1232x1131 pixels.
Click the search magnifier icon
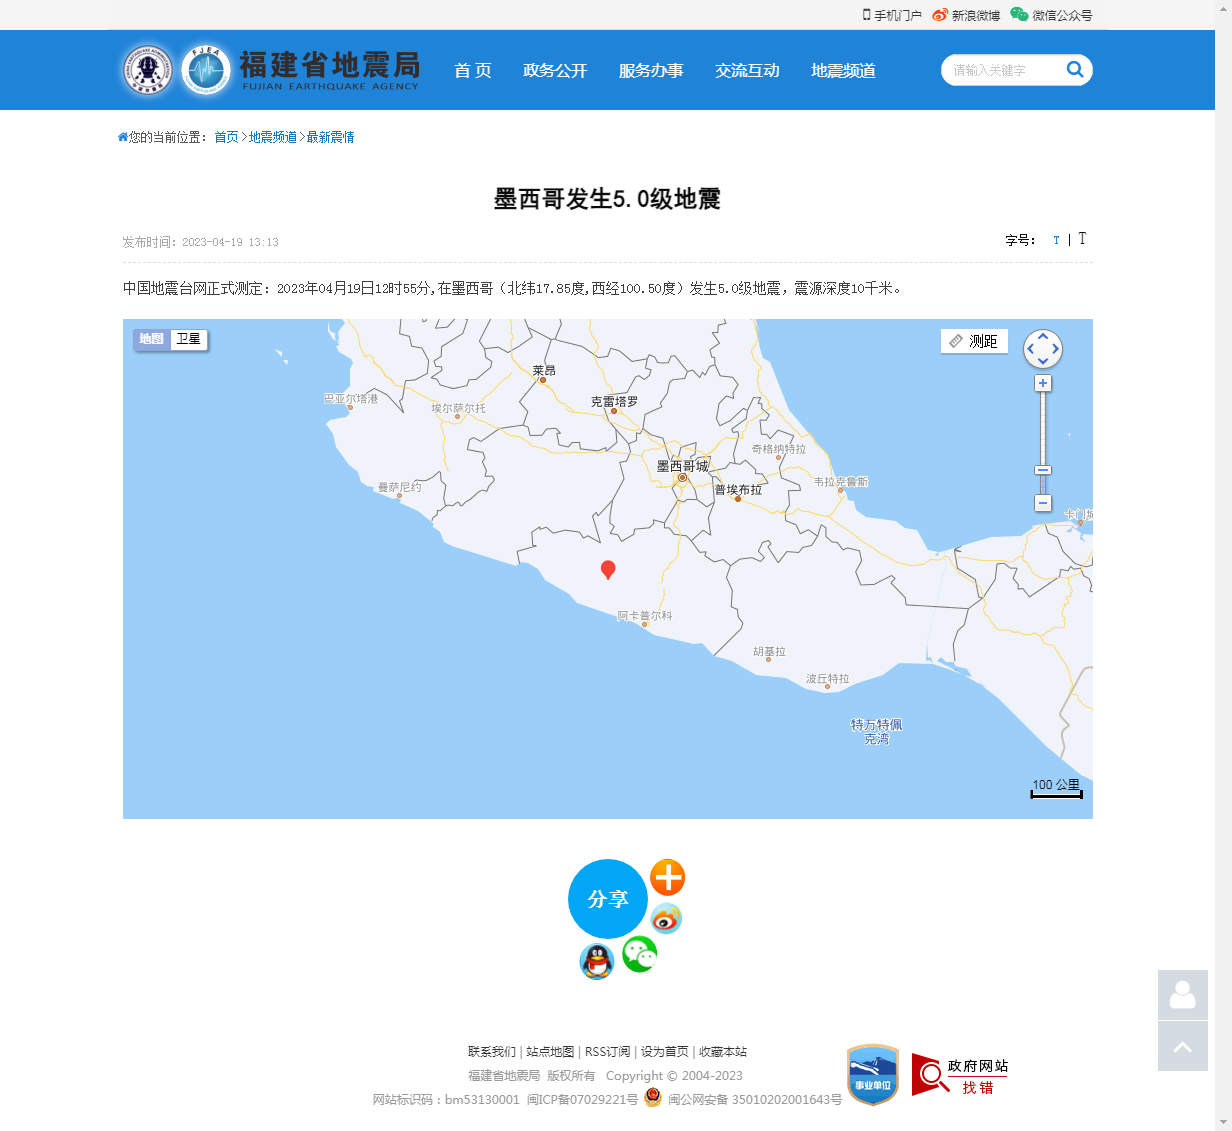click(1075, 69)
